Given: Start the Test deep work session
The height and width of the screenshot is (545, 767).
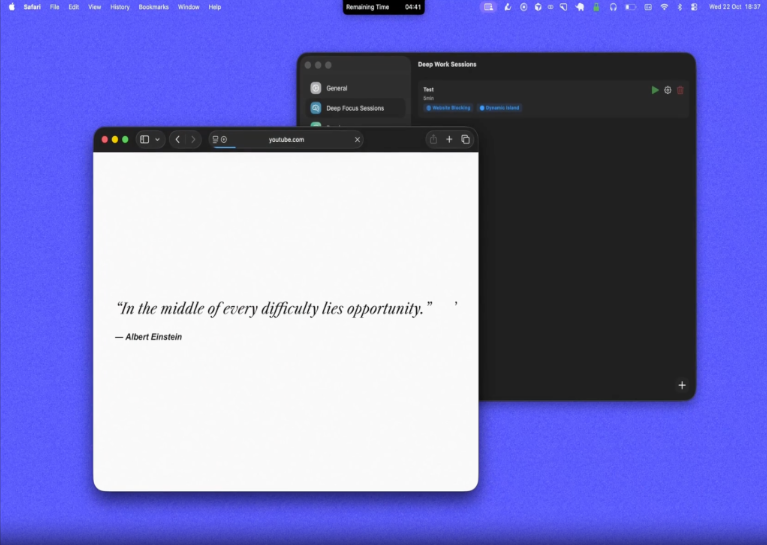Looking at the screenshot, I should point(655,90).
